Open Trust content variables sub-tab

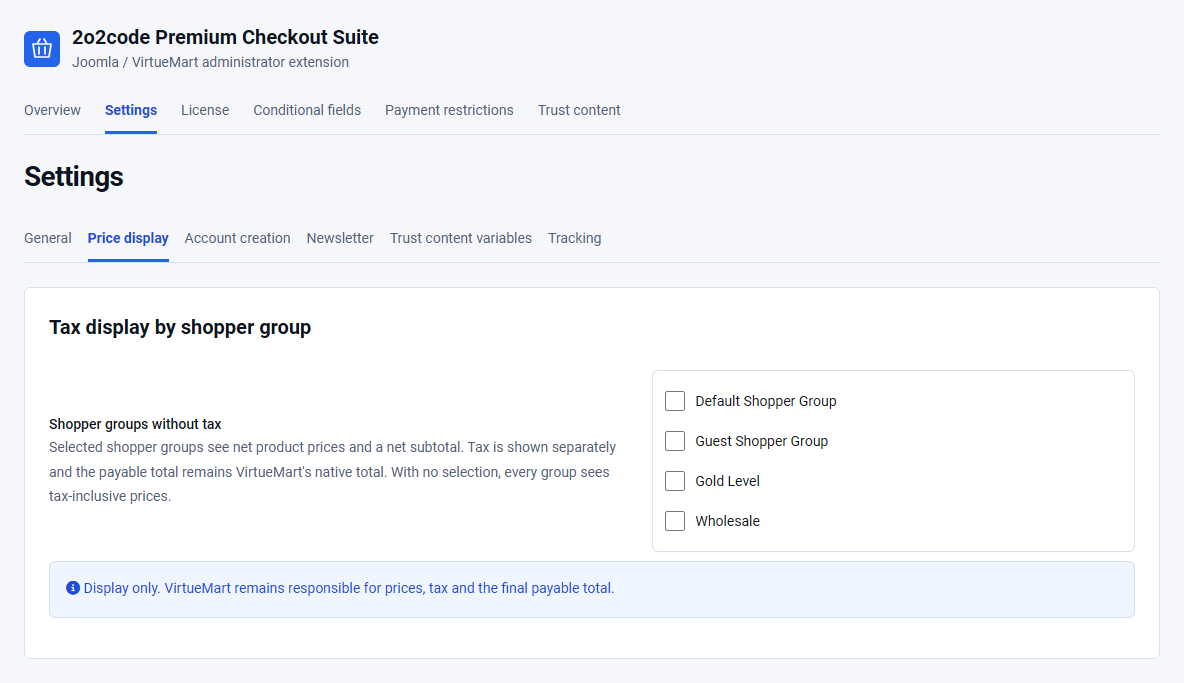pyautogui.click(x=461, y=238)
